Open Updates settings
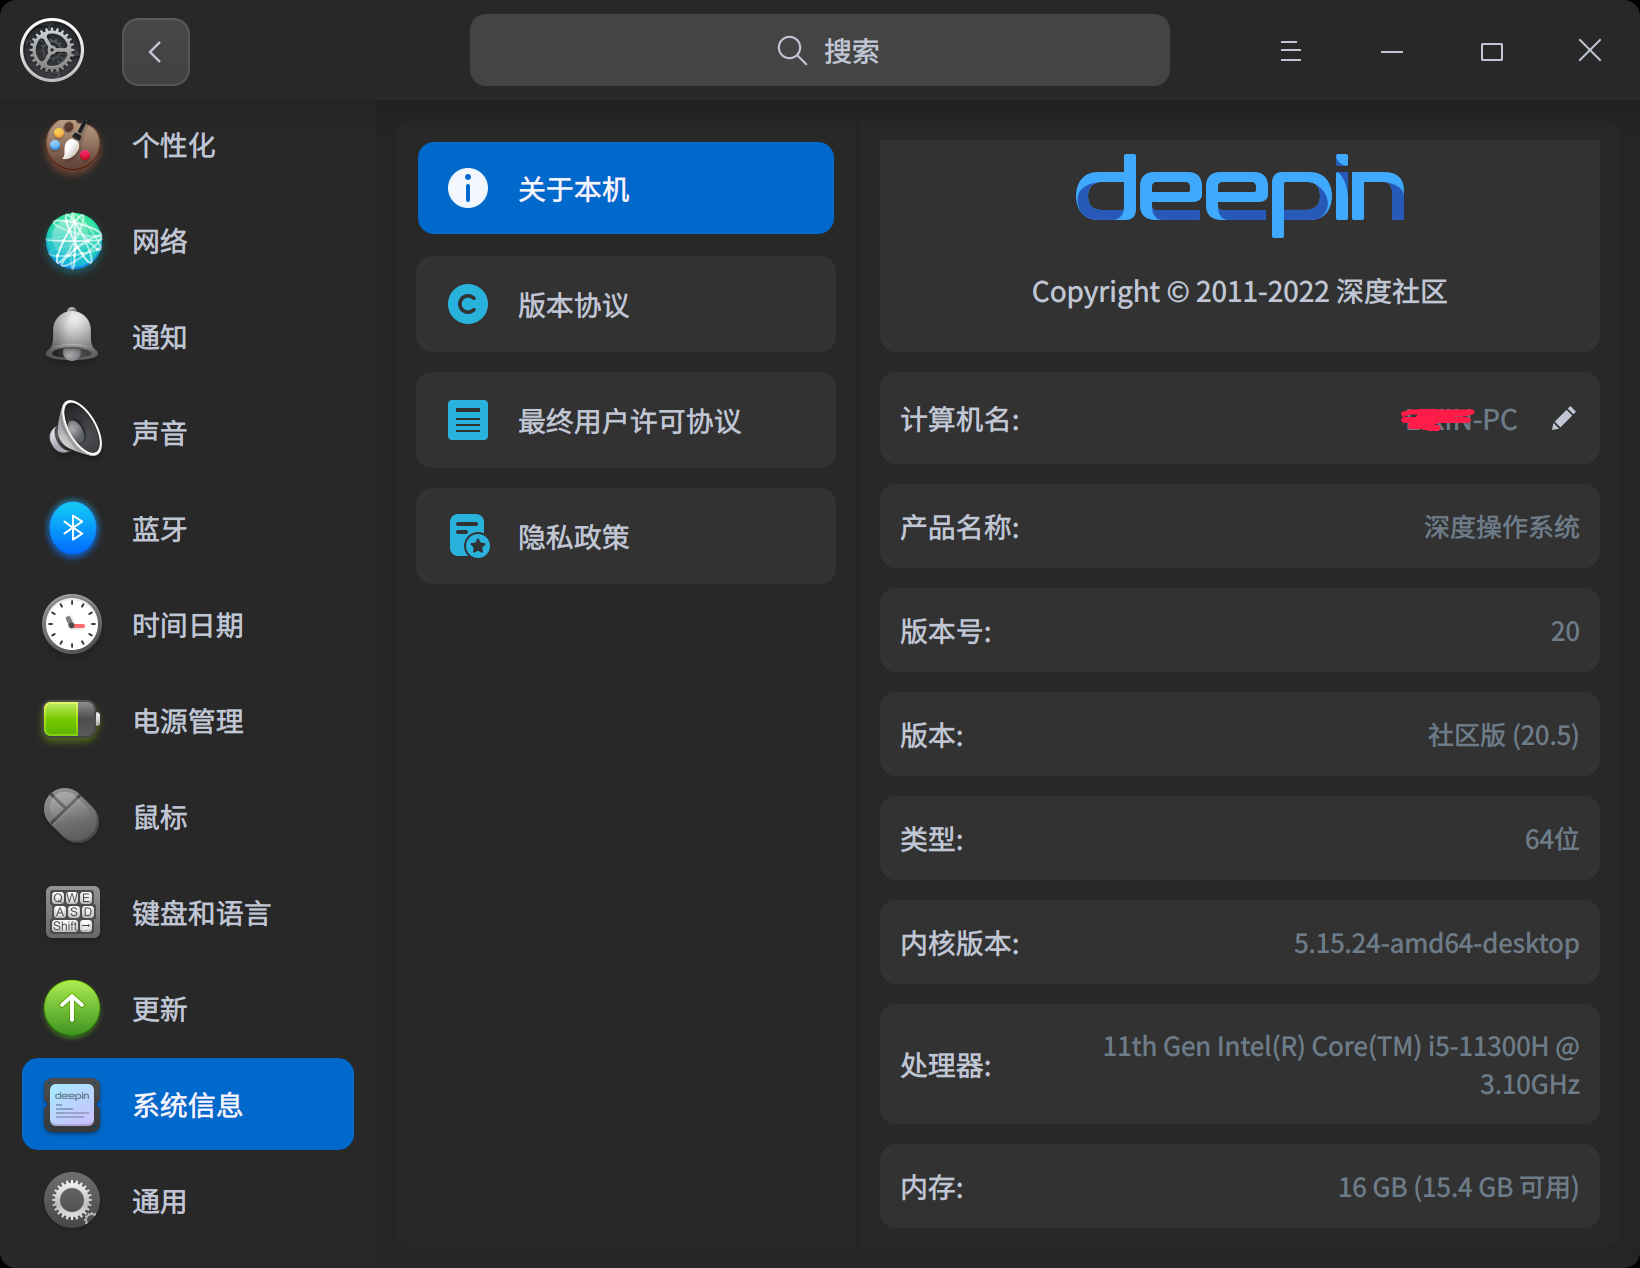The height and width of the screenshot is (1268, 1640). 160,1009
